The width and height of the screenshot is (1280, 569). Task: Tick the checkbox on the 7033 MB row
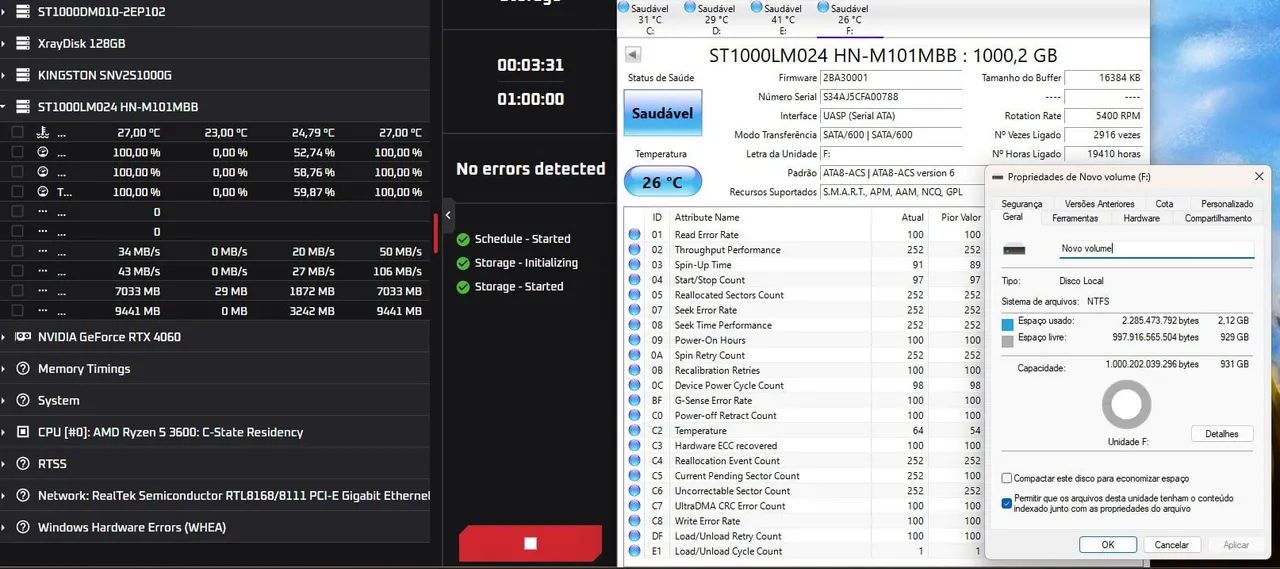(x=17, y=291)
